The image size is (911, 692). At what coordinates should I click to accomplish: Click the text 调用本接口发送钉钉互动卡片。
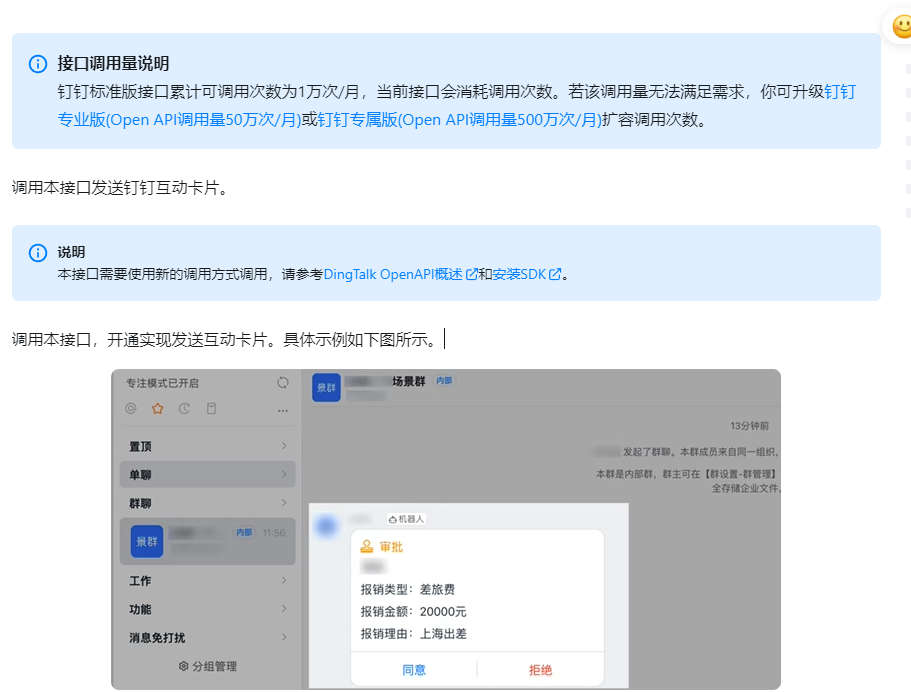point(120,188)
